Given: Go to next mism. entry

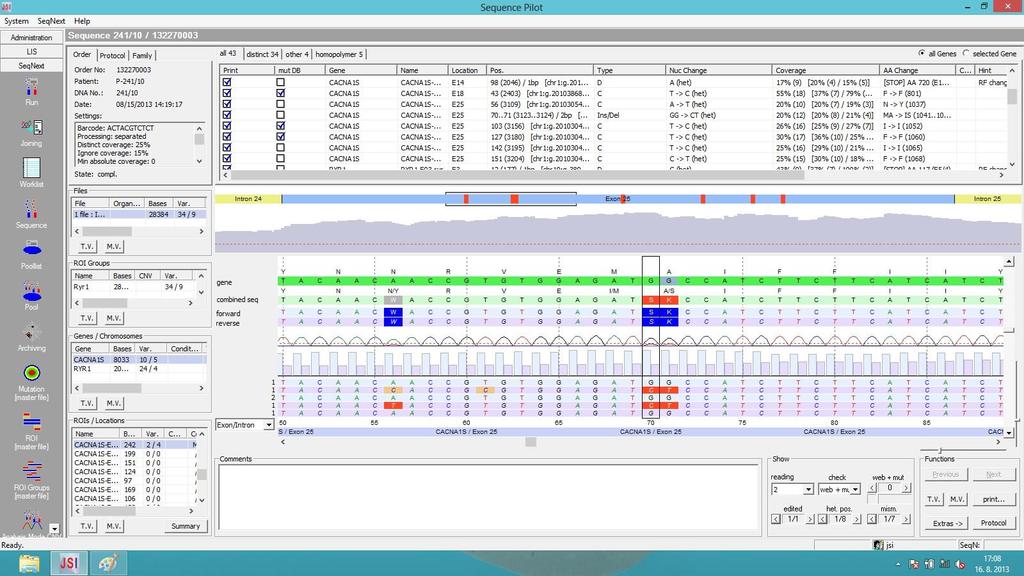Looking at the screenshot, I should click(906, 519).
